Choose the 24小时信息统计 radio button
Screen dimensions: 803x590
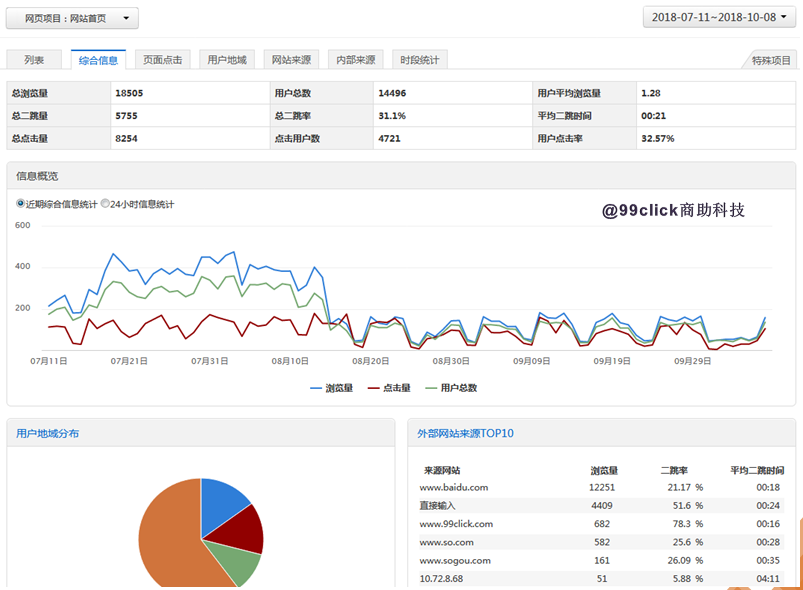pyautogui.click(x=105, y=204)
